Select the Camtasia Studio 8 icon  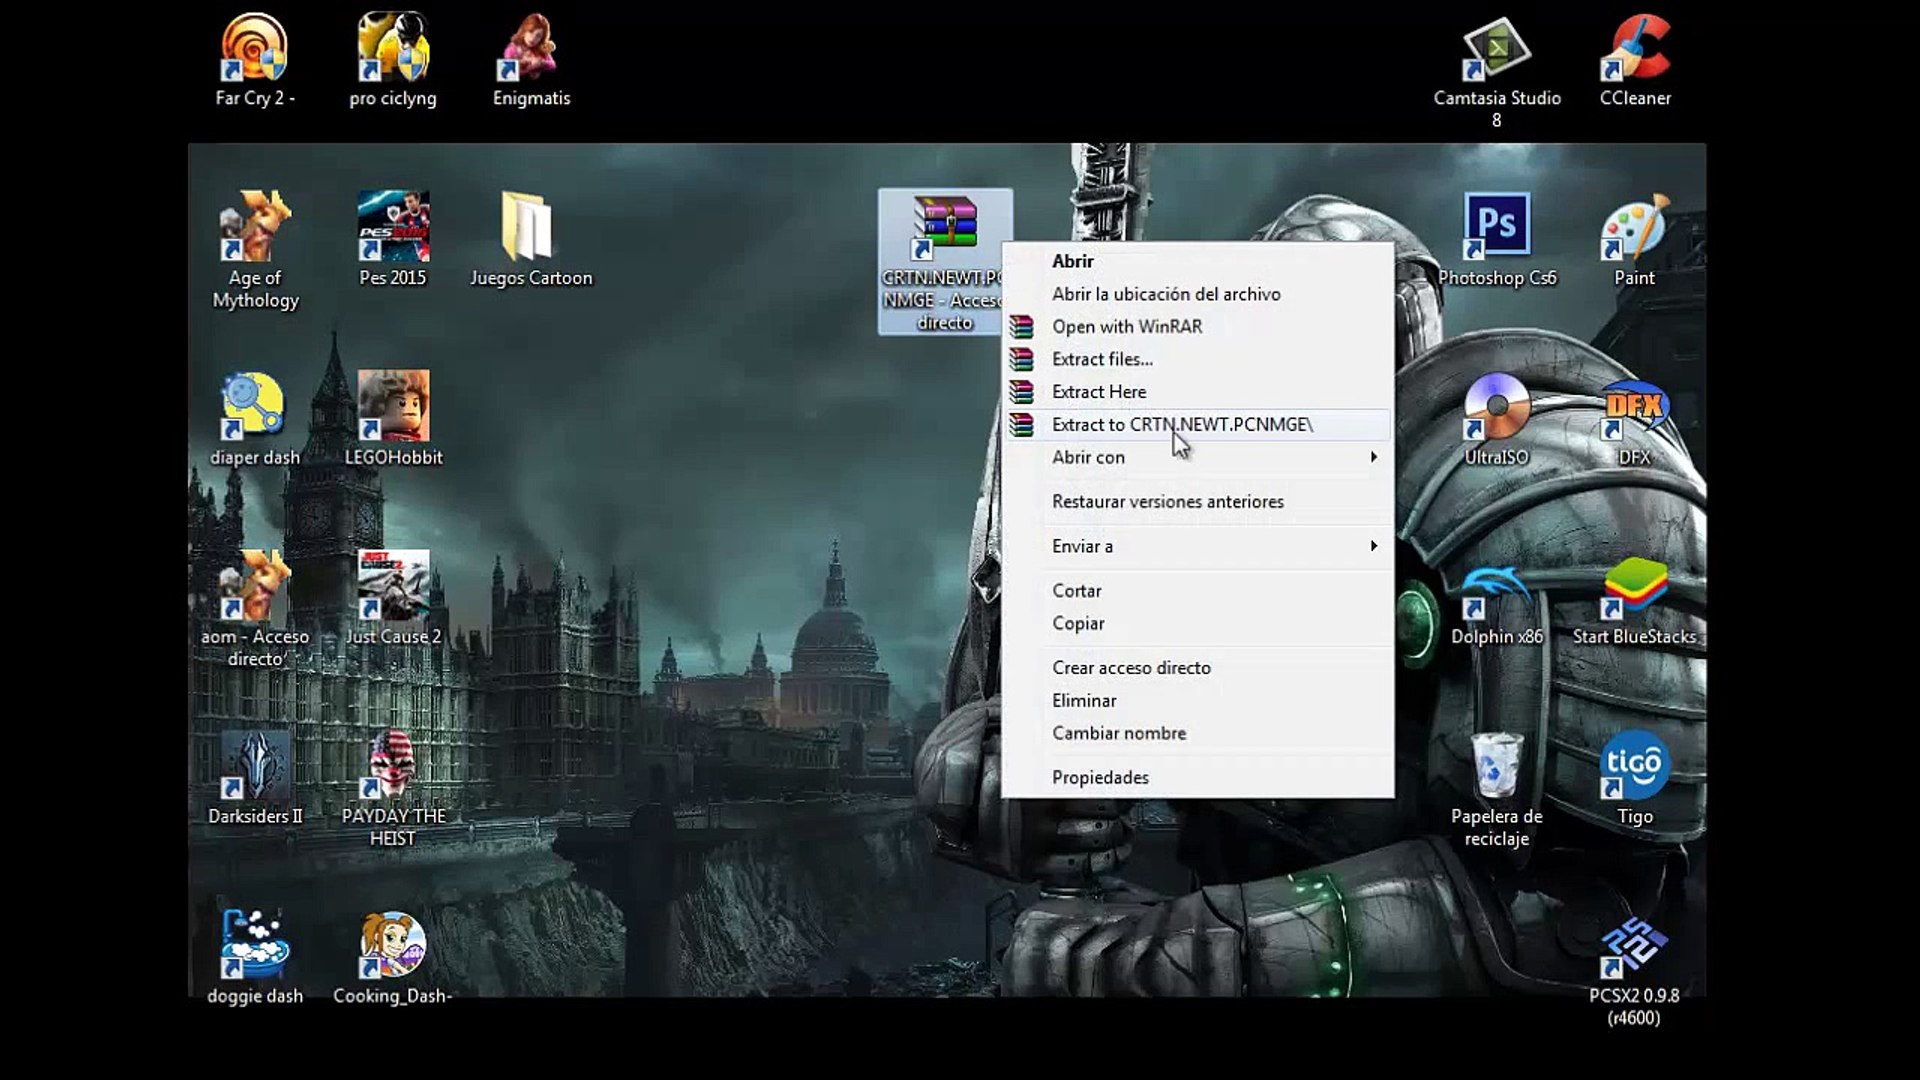tap(1496, 48)
